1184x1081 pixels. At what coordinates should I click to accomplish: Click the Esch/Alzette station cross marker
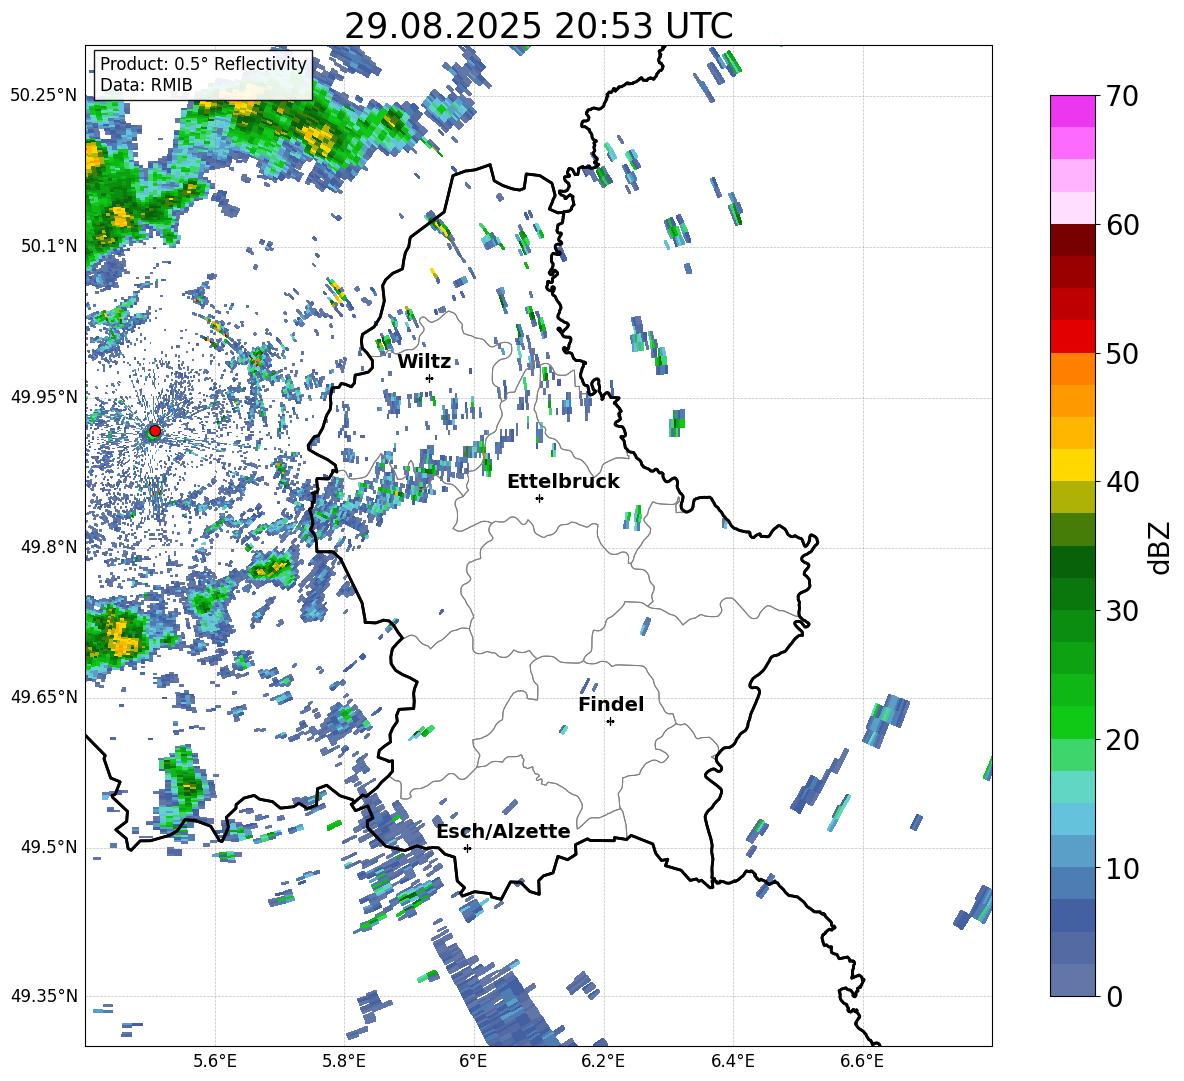click(x=467, y=848)
